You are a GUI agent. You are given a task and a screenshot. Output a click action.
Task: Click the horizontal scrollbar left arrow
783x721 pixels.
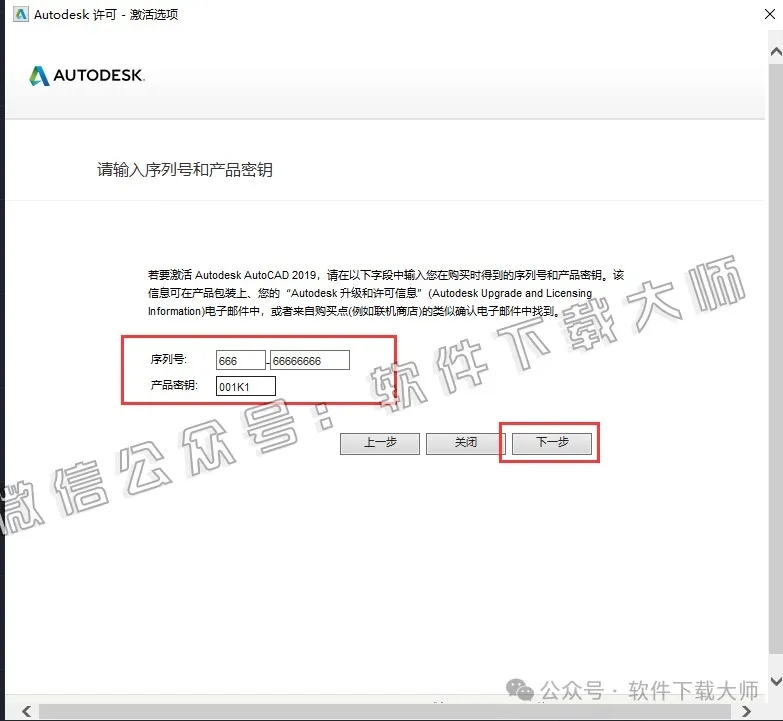point(26,711)
